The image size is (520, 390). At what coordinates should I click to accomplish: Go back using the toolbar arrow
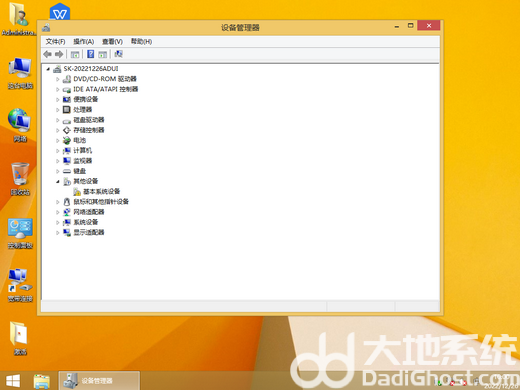48,54
